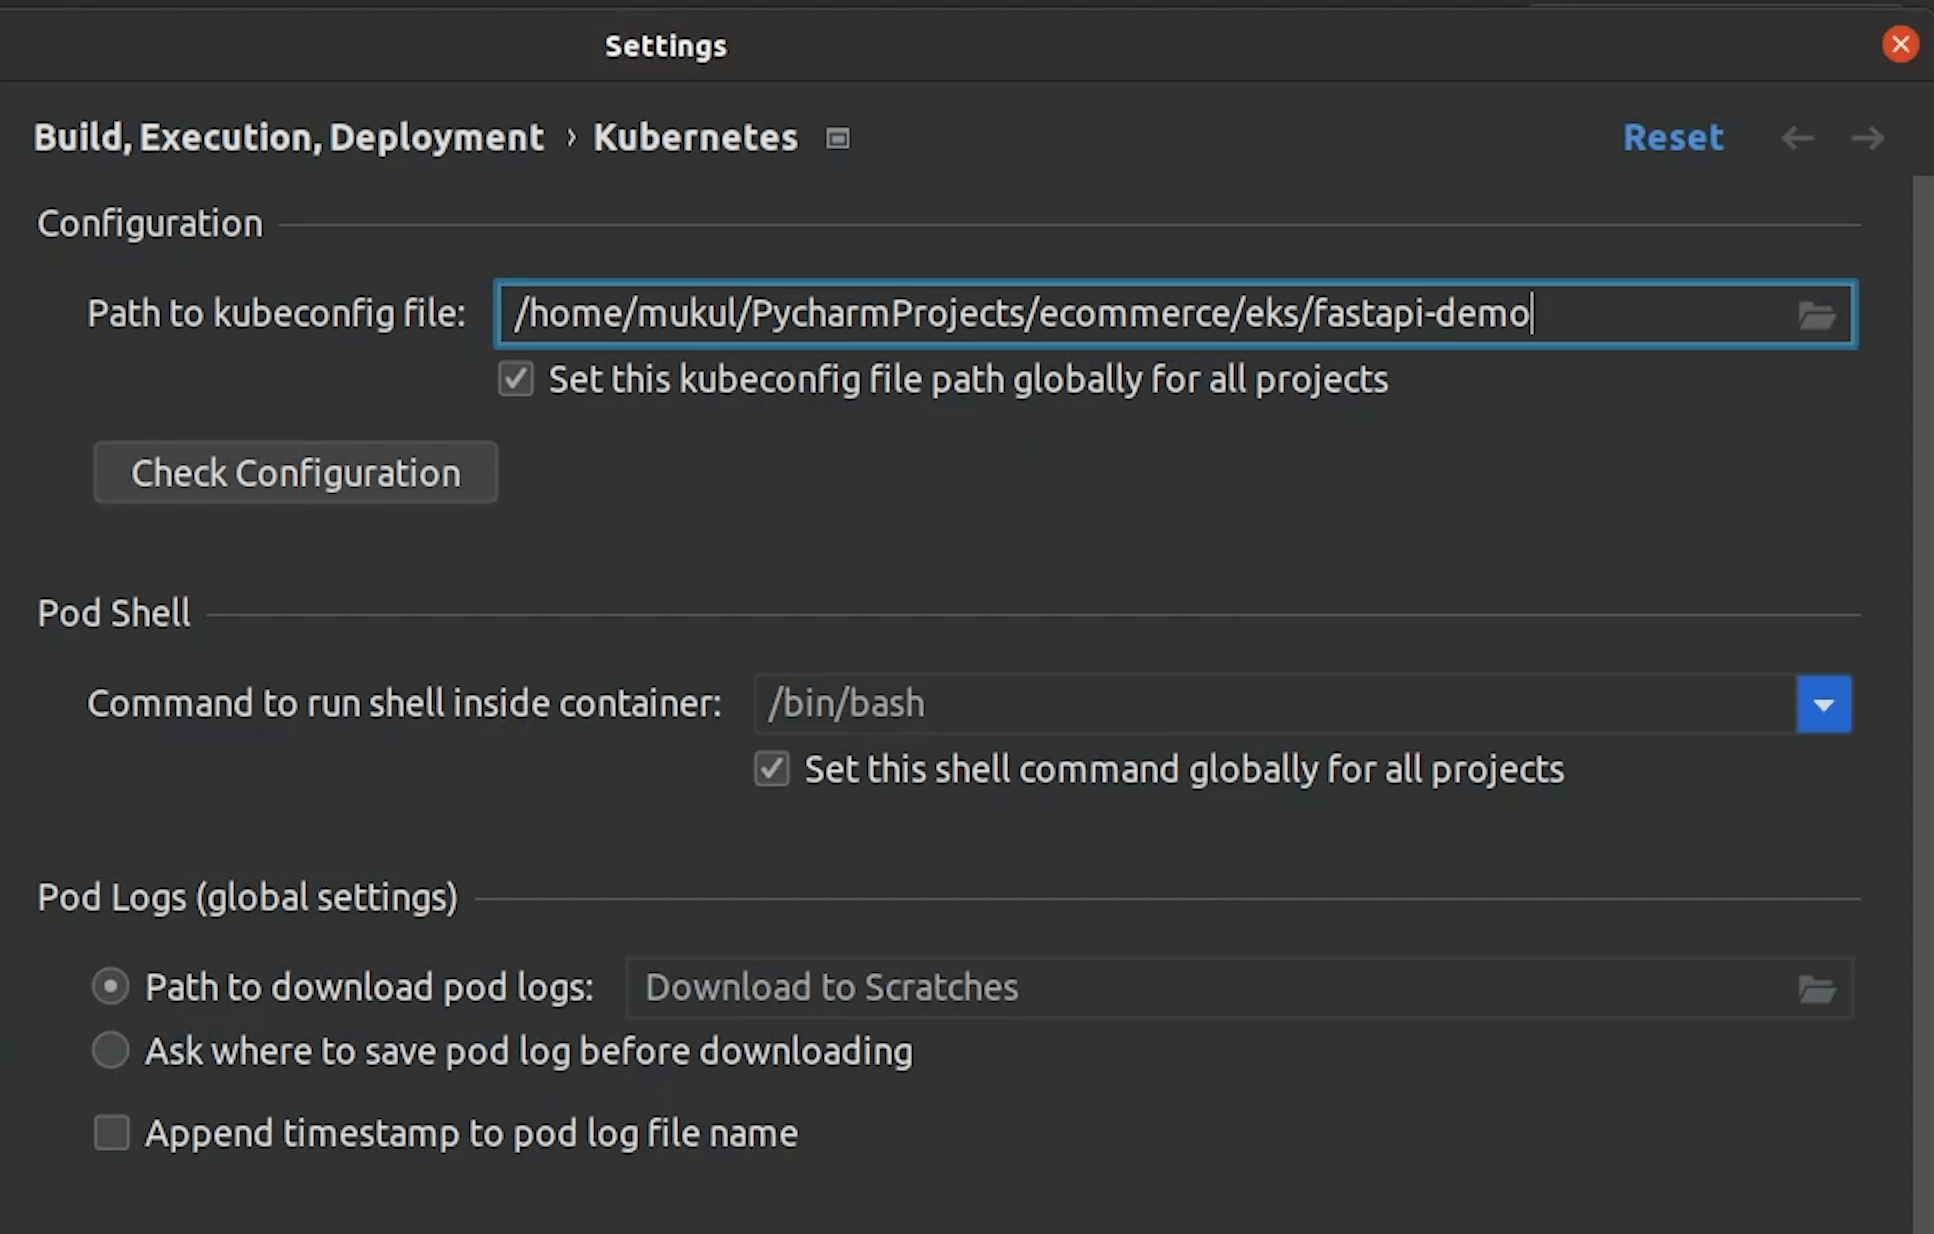Click the Reset link
This screenshot has width=1934, height=1234.
click(x=1673, y=138)
